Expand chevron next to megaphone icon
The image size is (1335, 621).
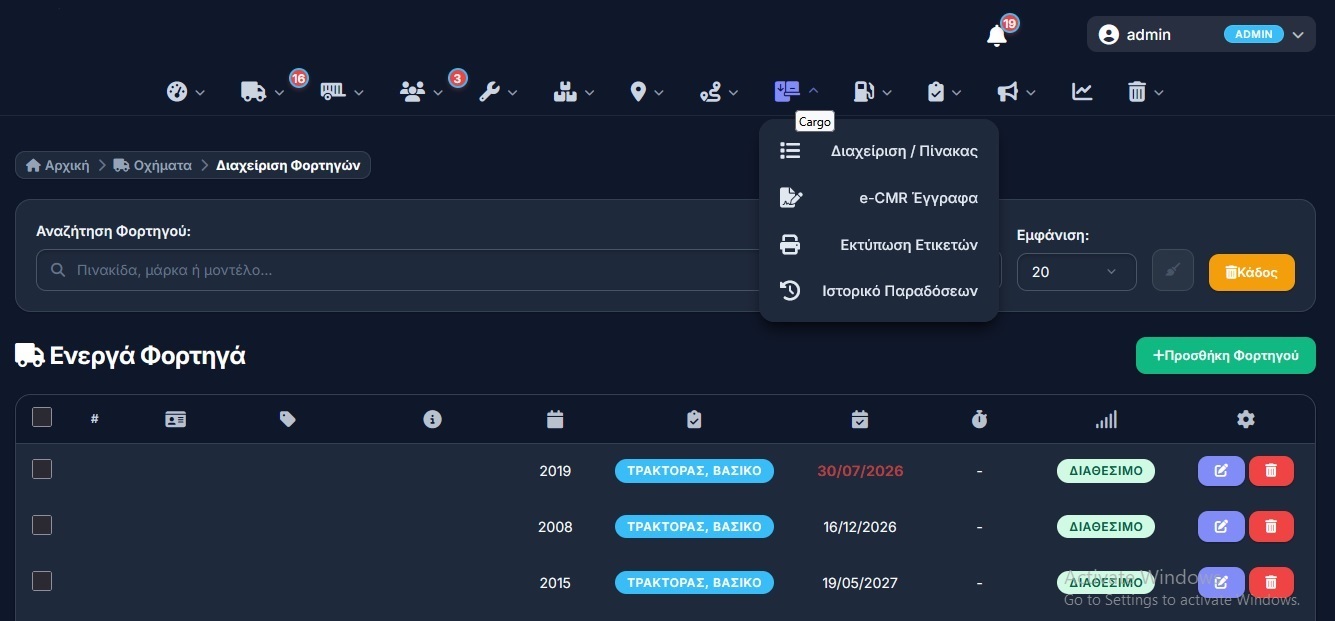click(x=1031, y=93)
